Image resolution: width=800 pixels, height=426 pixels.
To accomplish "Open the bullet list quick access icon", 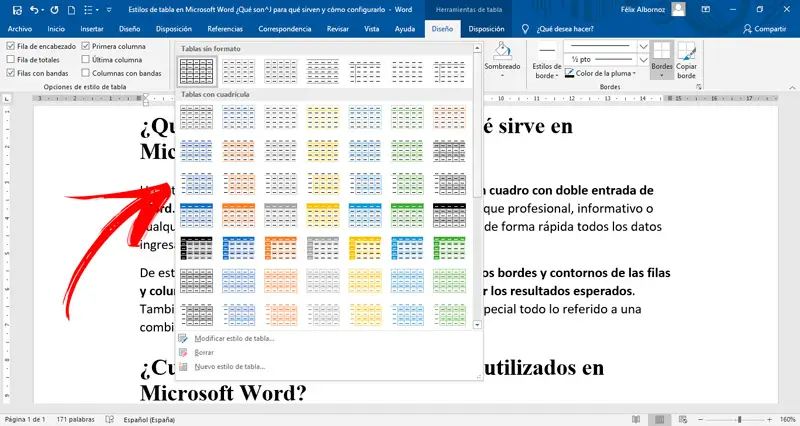I will (88, 10).
